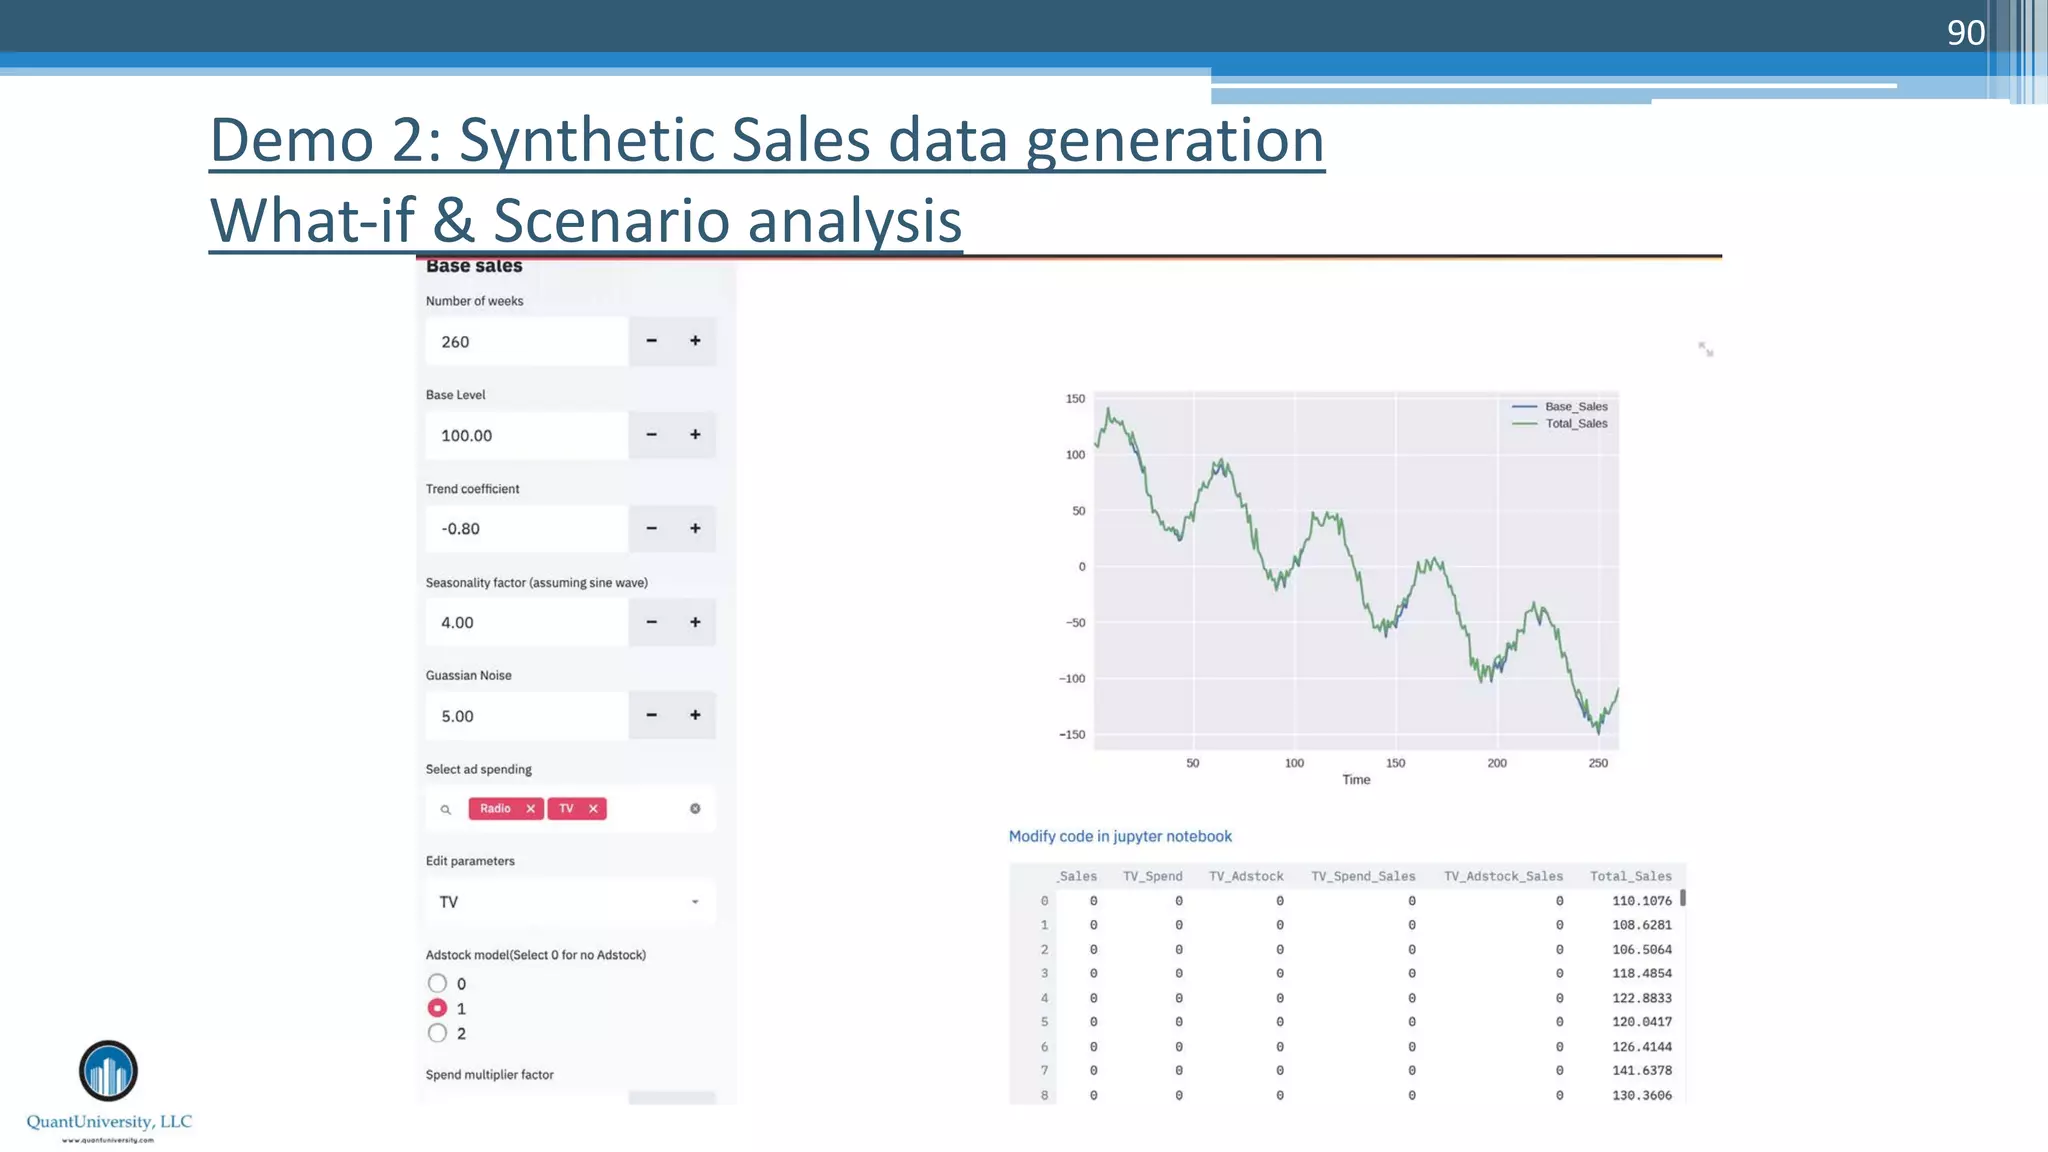
Task: Select the Total_Sales cell 118.4854
Action: pos(1641,973)
